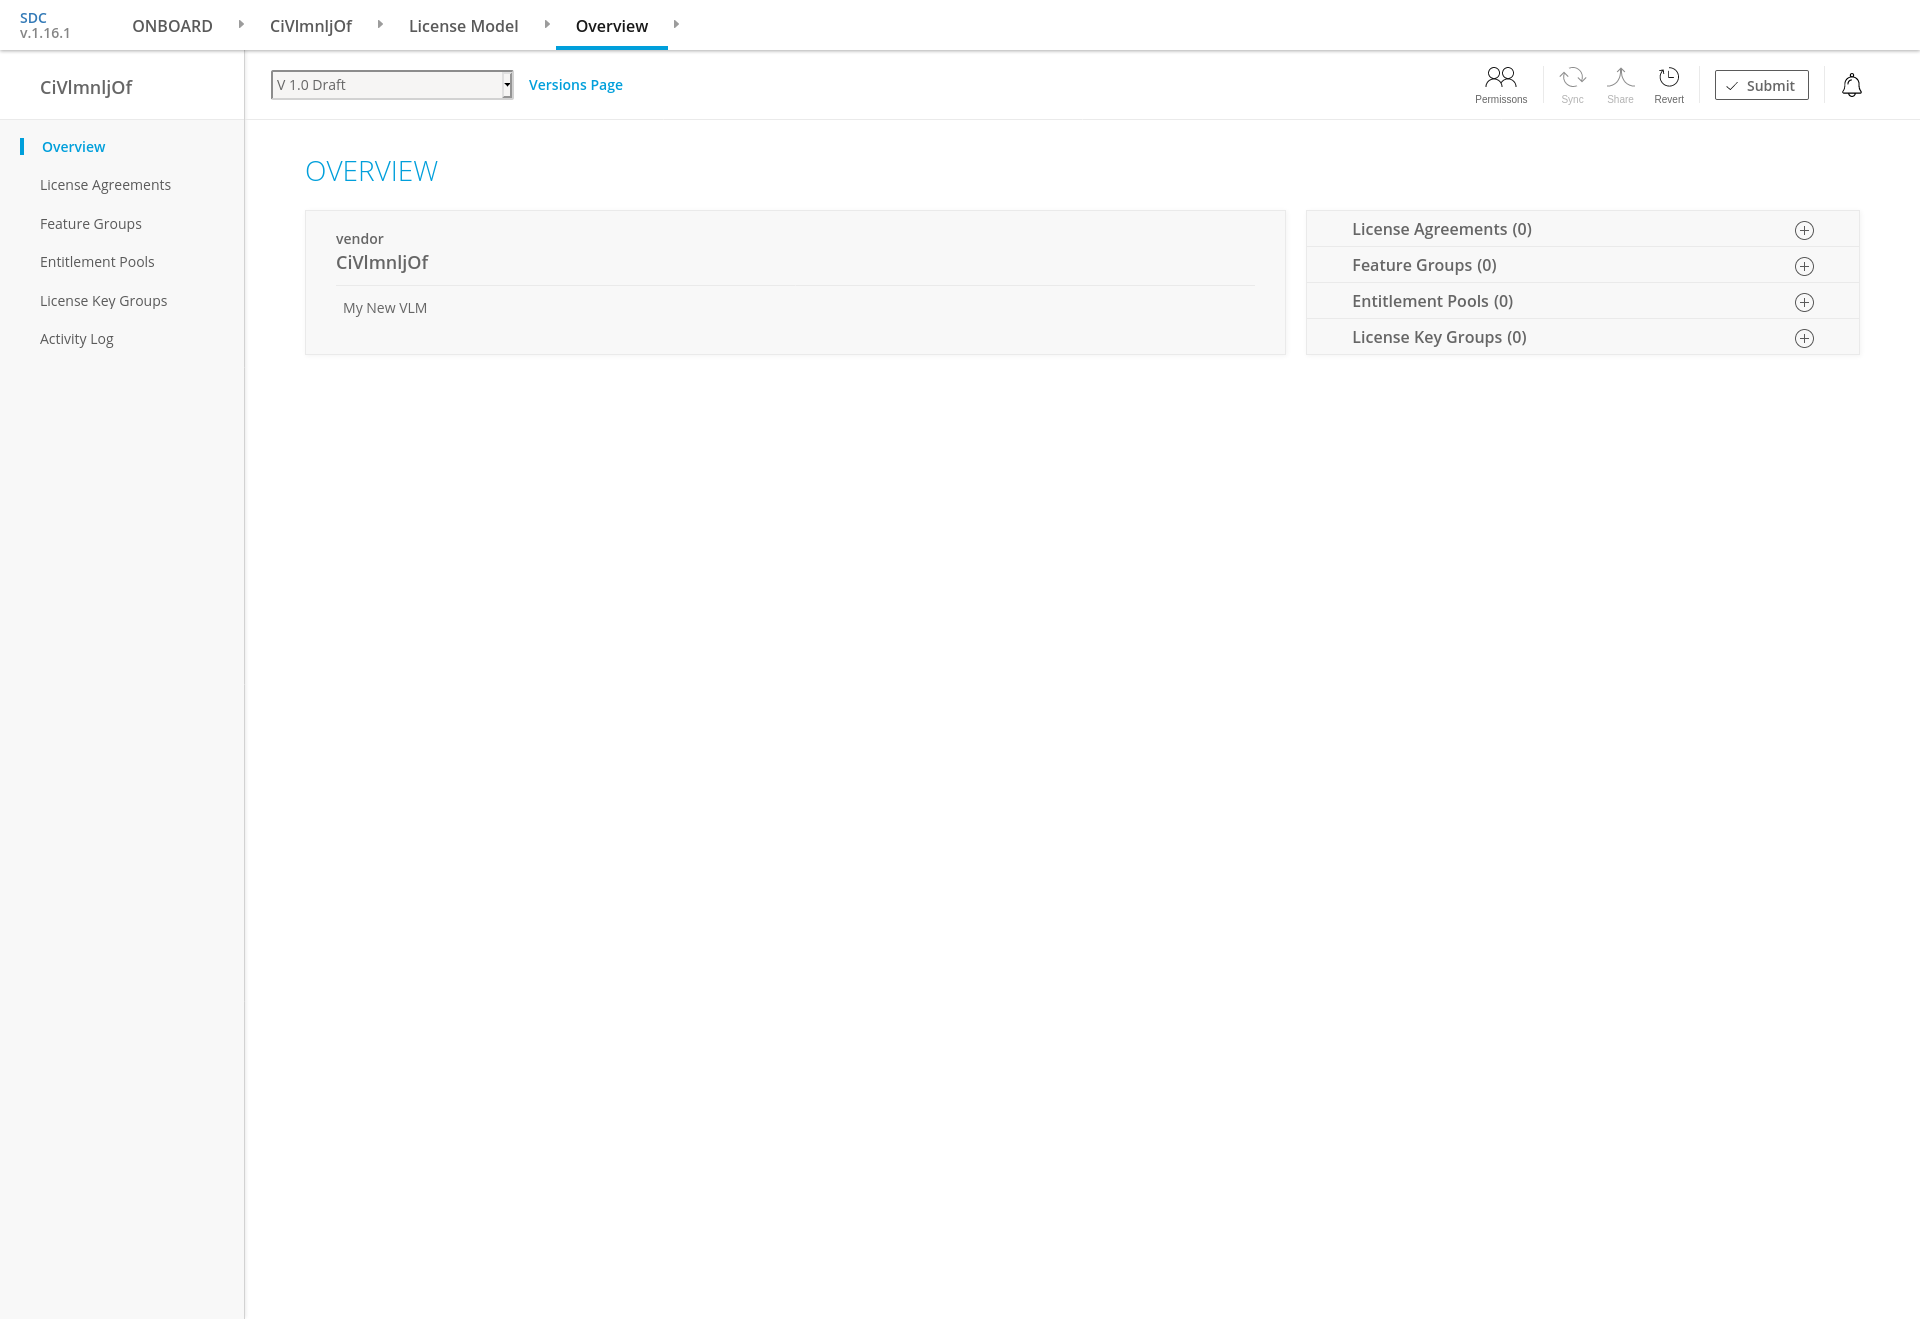
Task: Select Feature Groups in sidebar
Action: [91, 224]
